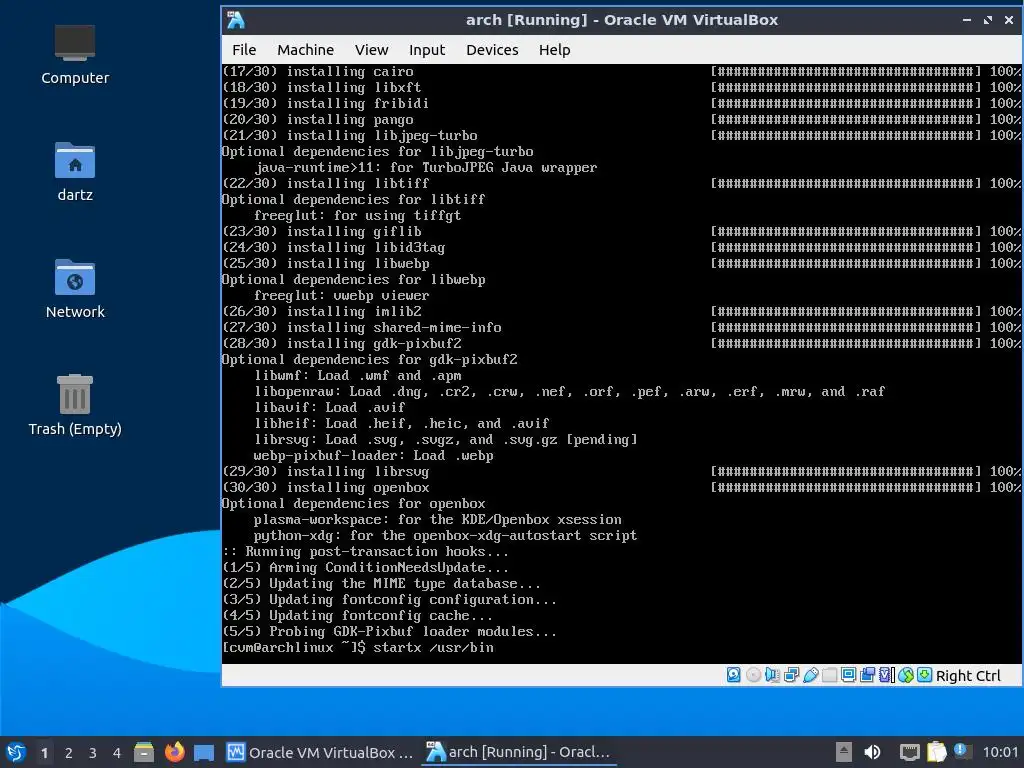Click the '(5/5) Probing GDK-Pixbuf loader modules...' line
Screen dimensions: 1024x768
pos(389,632)
